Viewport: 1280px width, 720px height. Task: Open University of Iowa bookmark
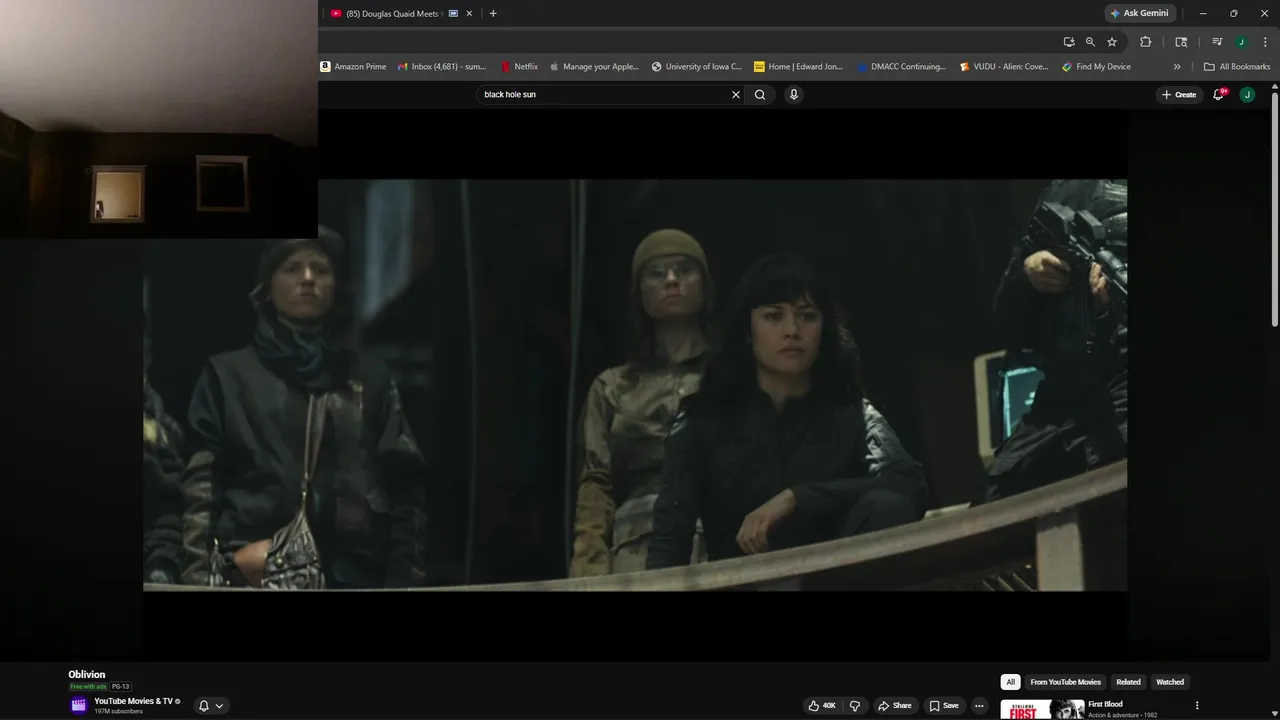pyautogui.click(x=697, y=67)
